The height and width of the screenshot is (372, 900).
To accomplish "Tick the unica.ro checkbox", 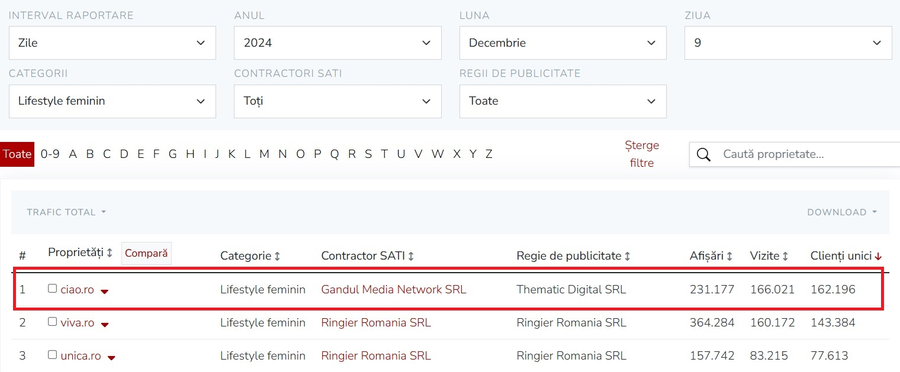I will [52, 355].
